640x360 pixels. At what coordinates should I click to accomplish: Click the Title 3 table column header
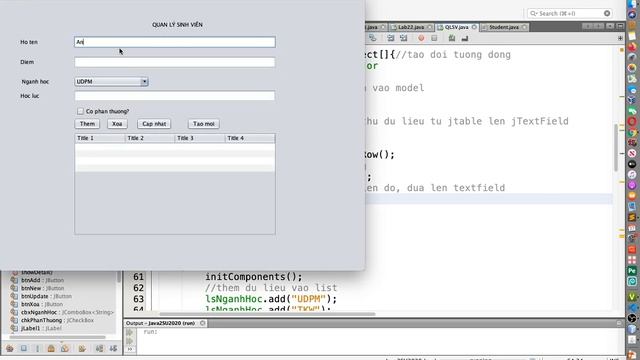click(x=200, y=138)
